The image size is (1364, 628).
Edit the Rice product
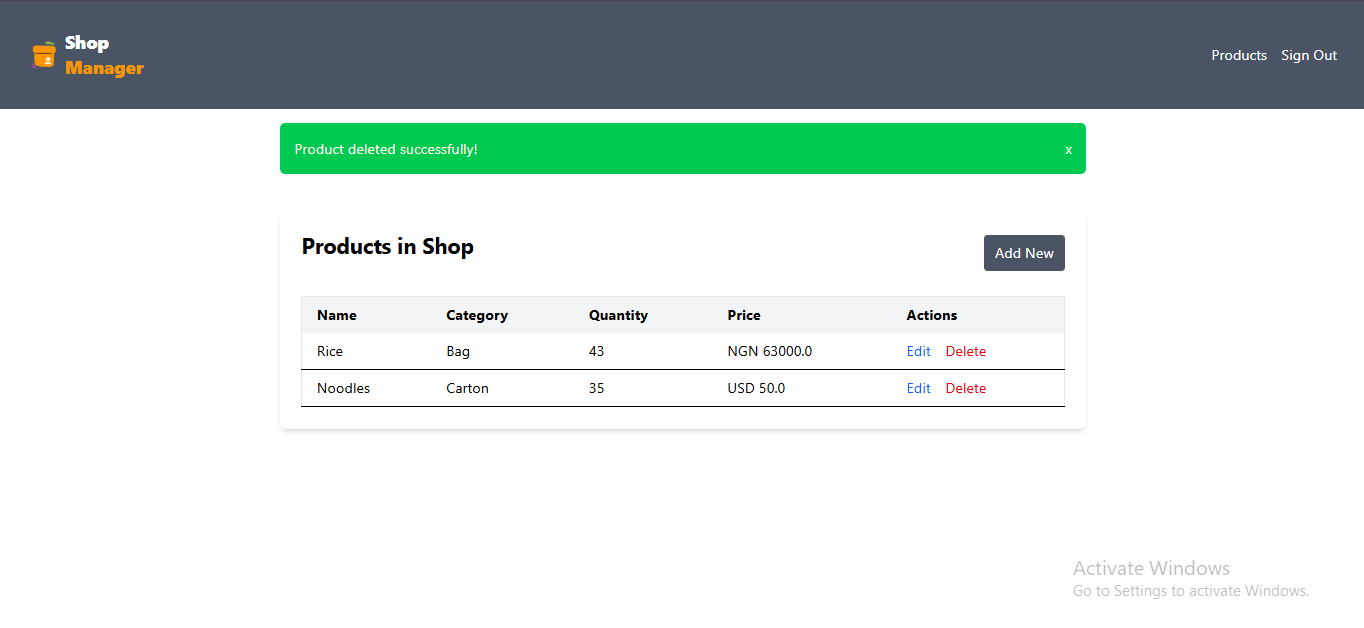918,351
